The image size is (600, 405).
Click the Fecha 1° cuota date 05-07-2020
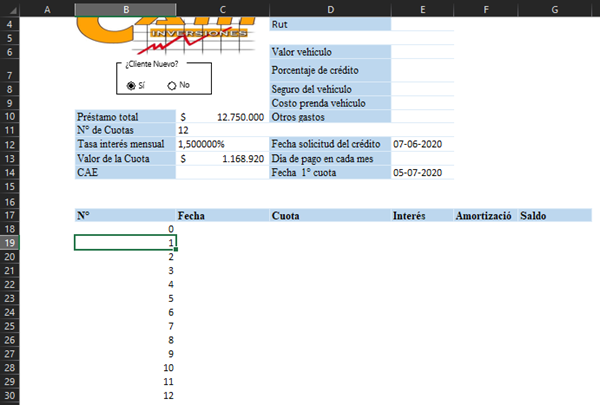[422, 172]
